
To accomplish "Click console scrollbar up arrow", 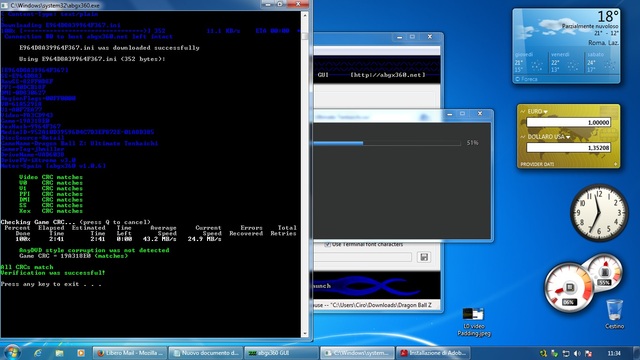I will 304,15.
